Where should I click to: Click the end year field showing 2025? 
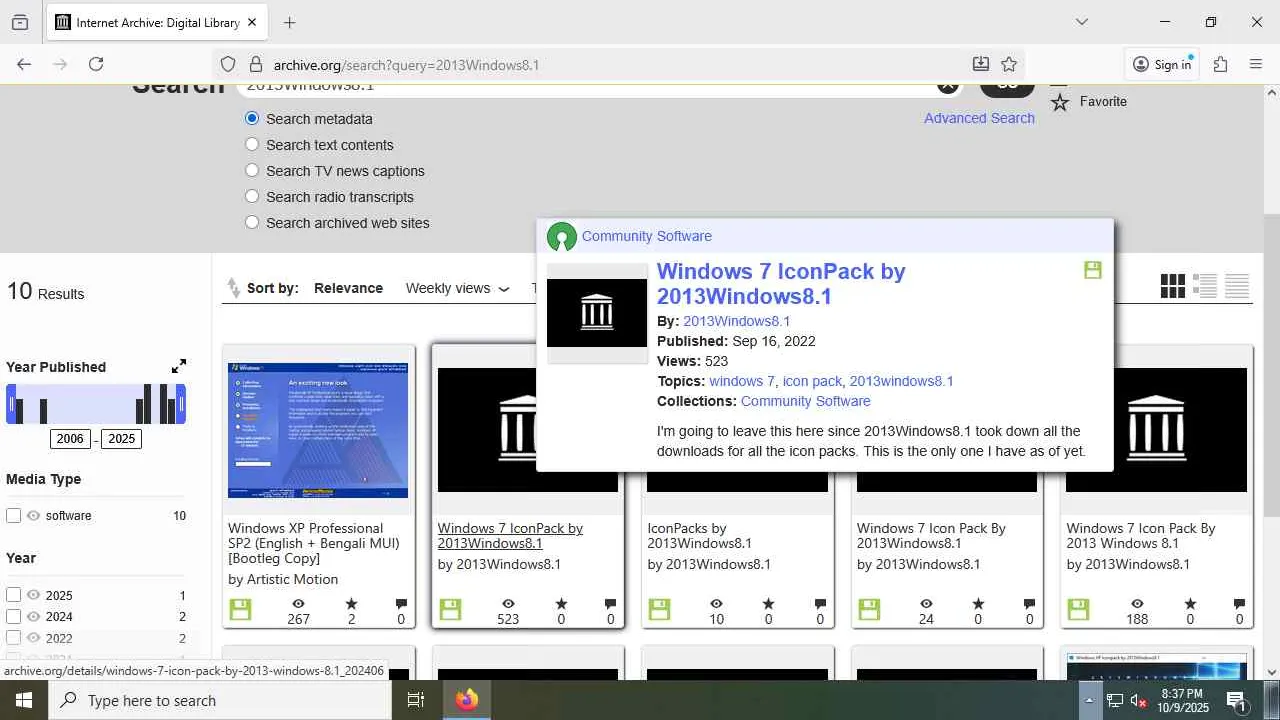(x=121, y=439)
